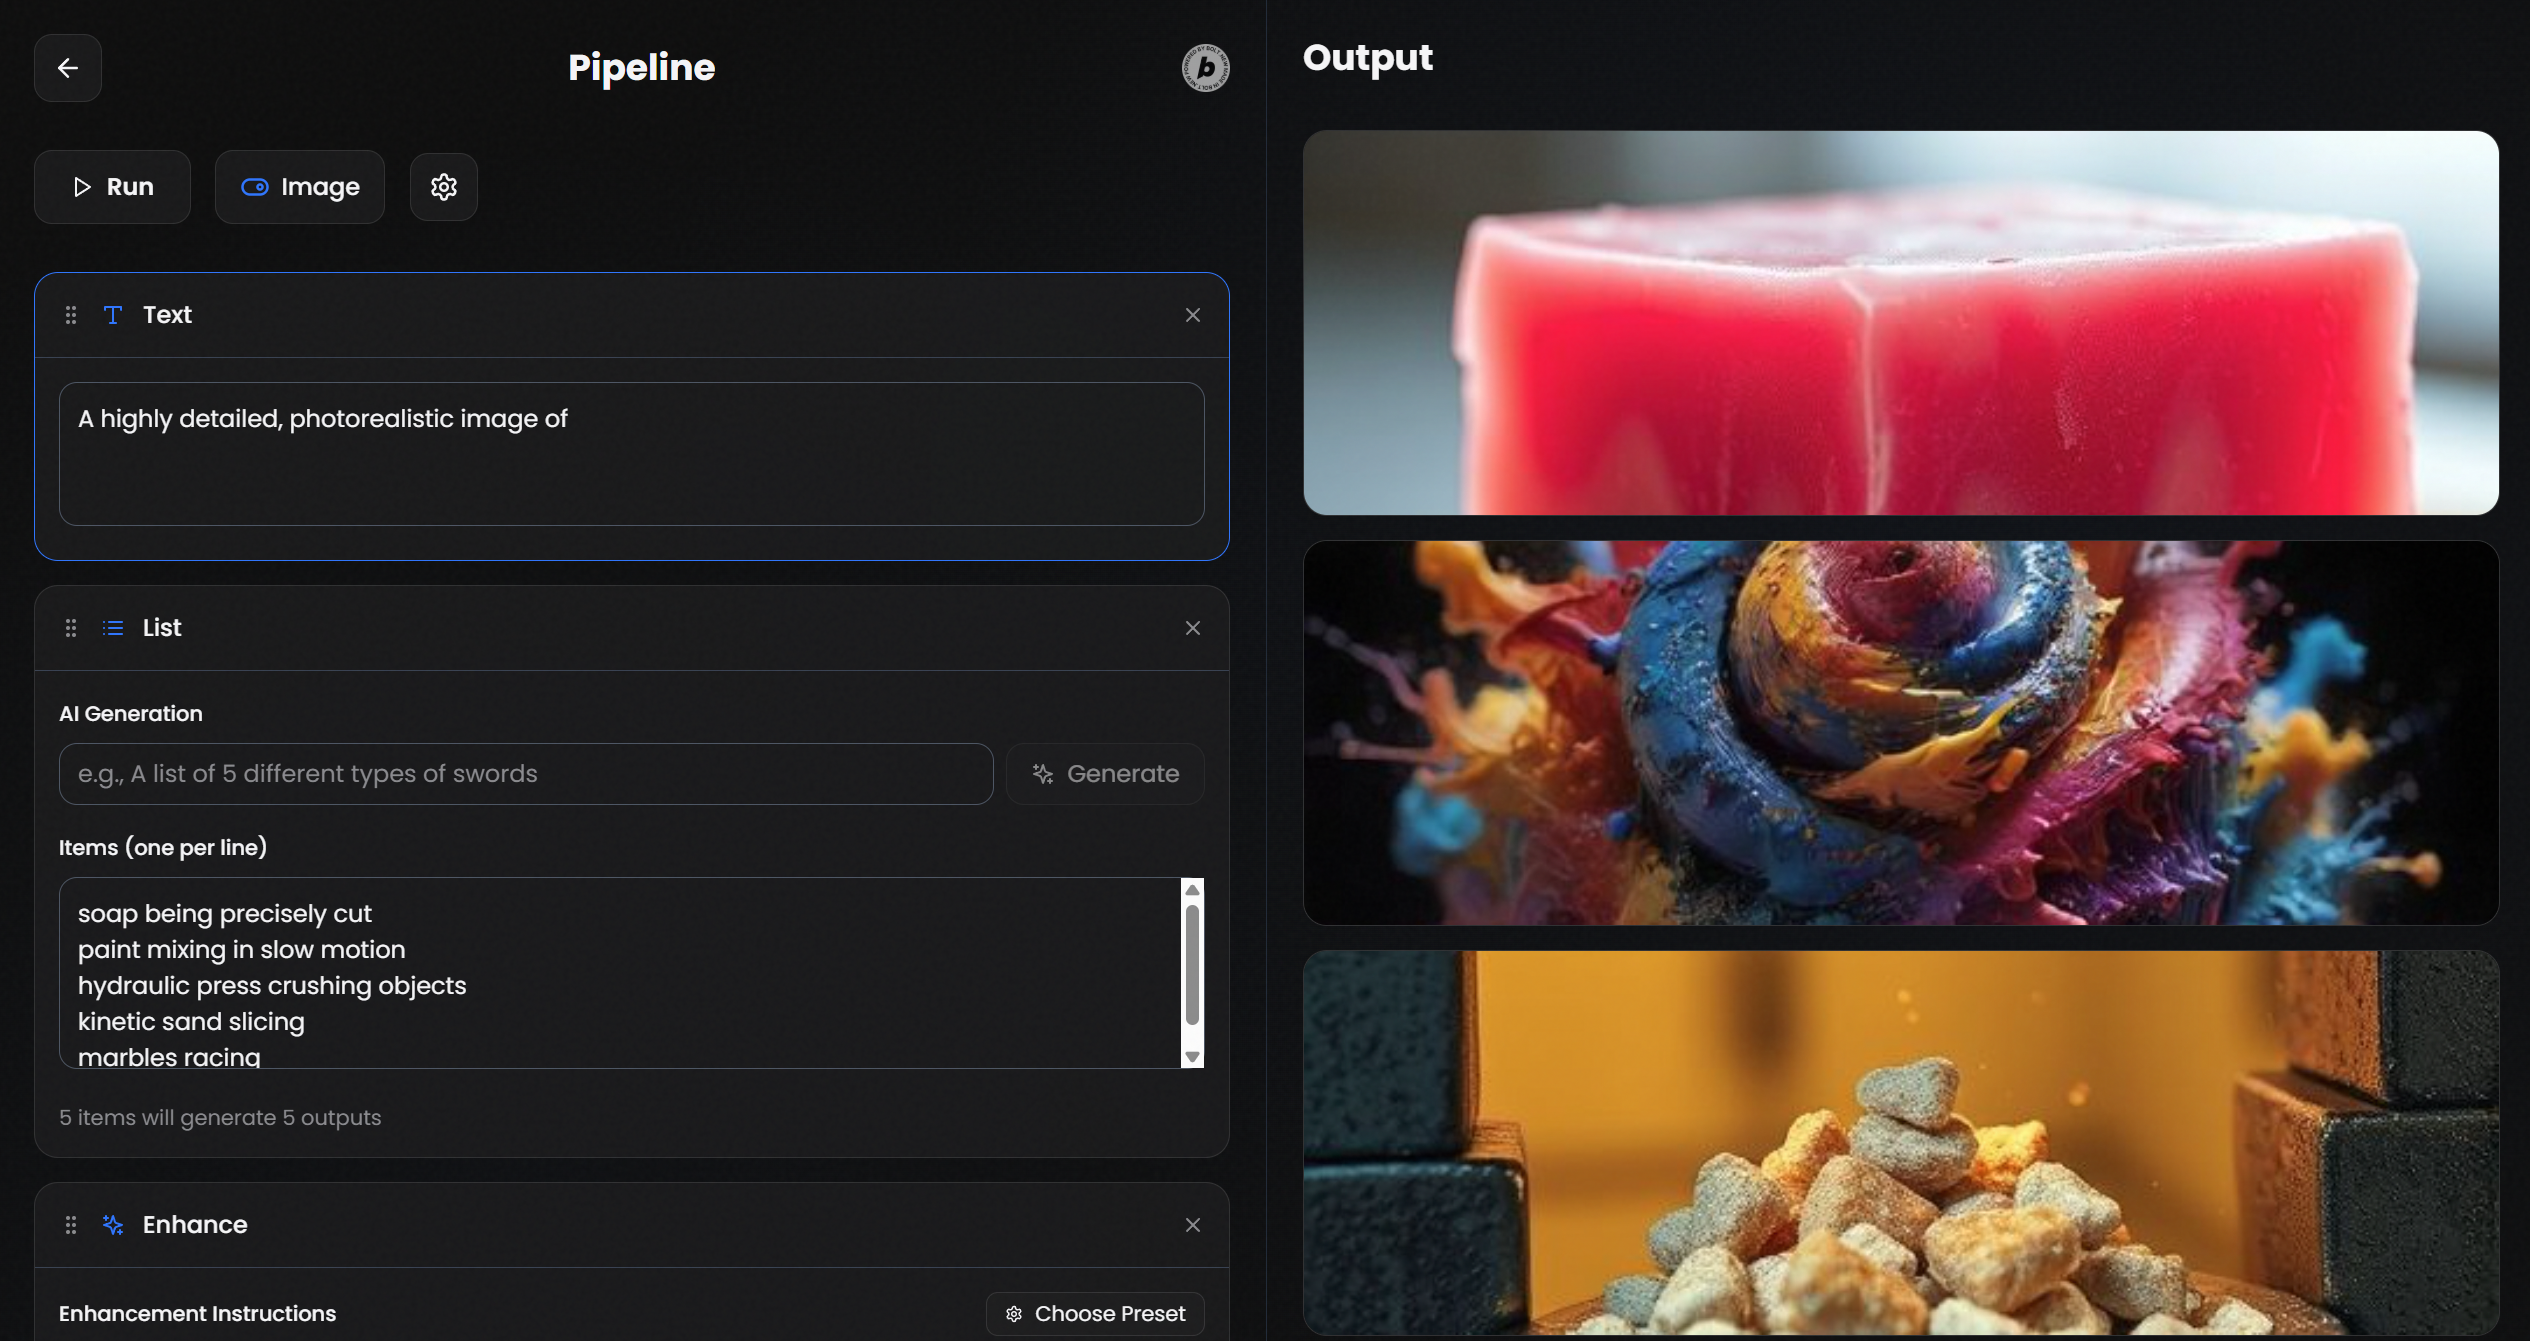The height and width of the screenshot is (1341, 2530).
Task: Click the back arrow button
Action: [x=67, y=68]
